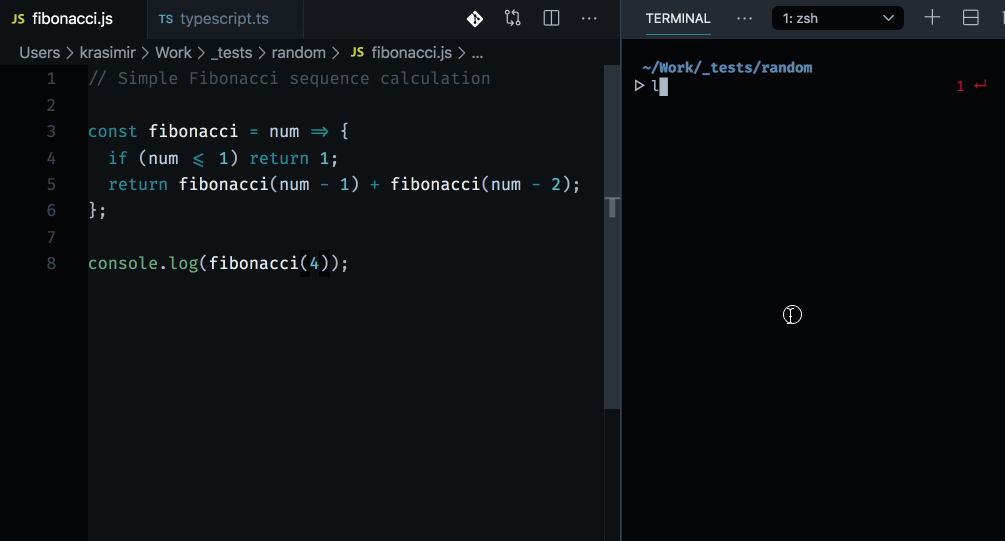The width and height of the screenshot is (1005, 541).
Task: Click the red exit code 1 indicator
Action: click(960, 87)
